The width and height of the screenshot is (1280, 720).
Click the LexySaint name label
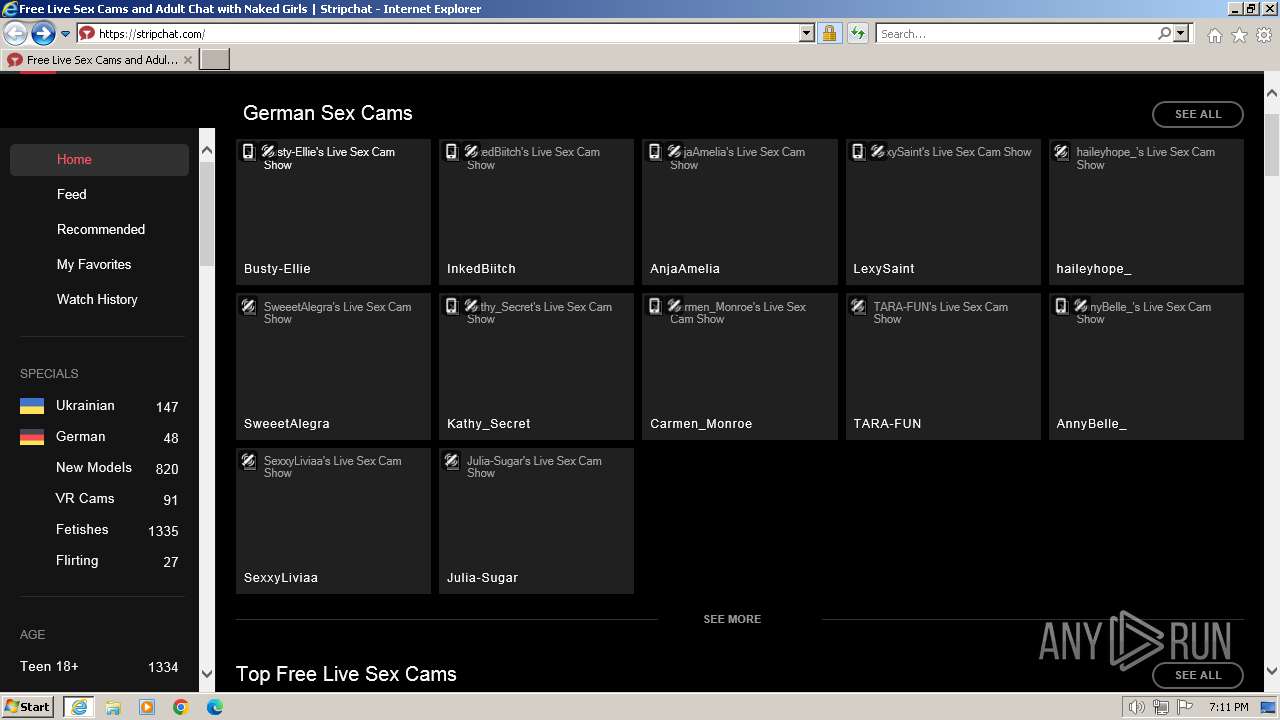point(884,269)
